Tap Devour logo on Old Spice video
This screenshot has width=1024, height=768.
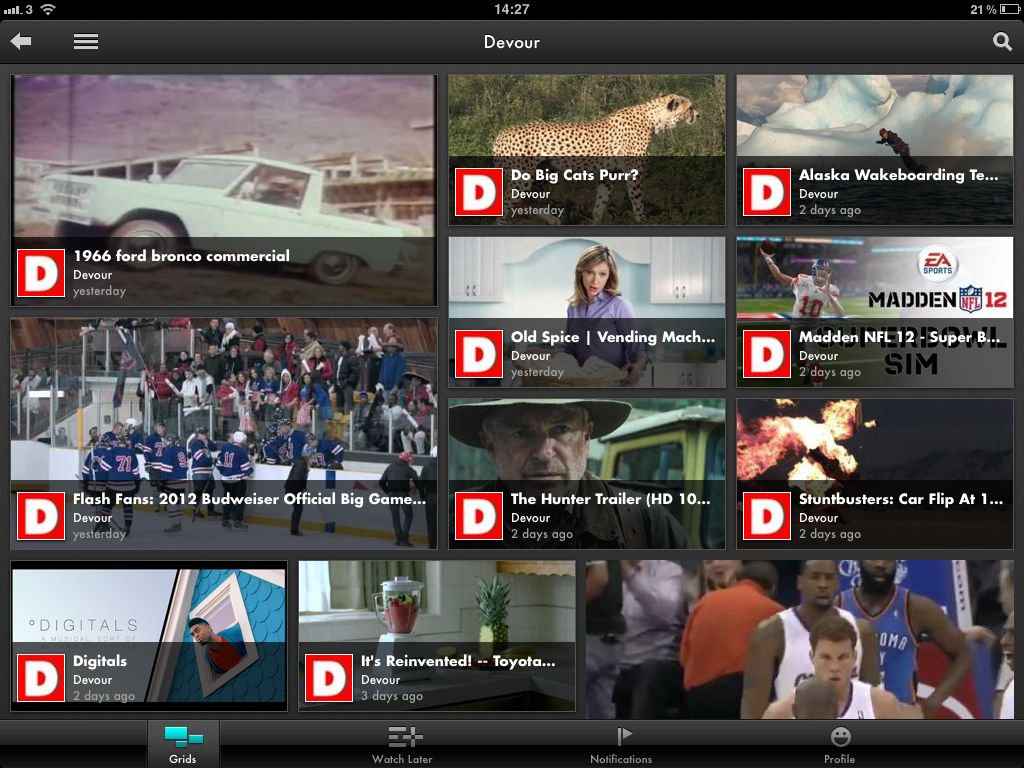pos(478,354)
